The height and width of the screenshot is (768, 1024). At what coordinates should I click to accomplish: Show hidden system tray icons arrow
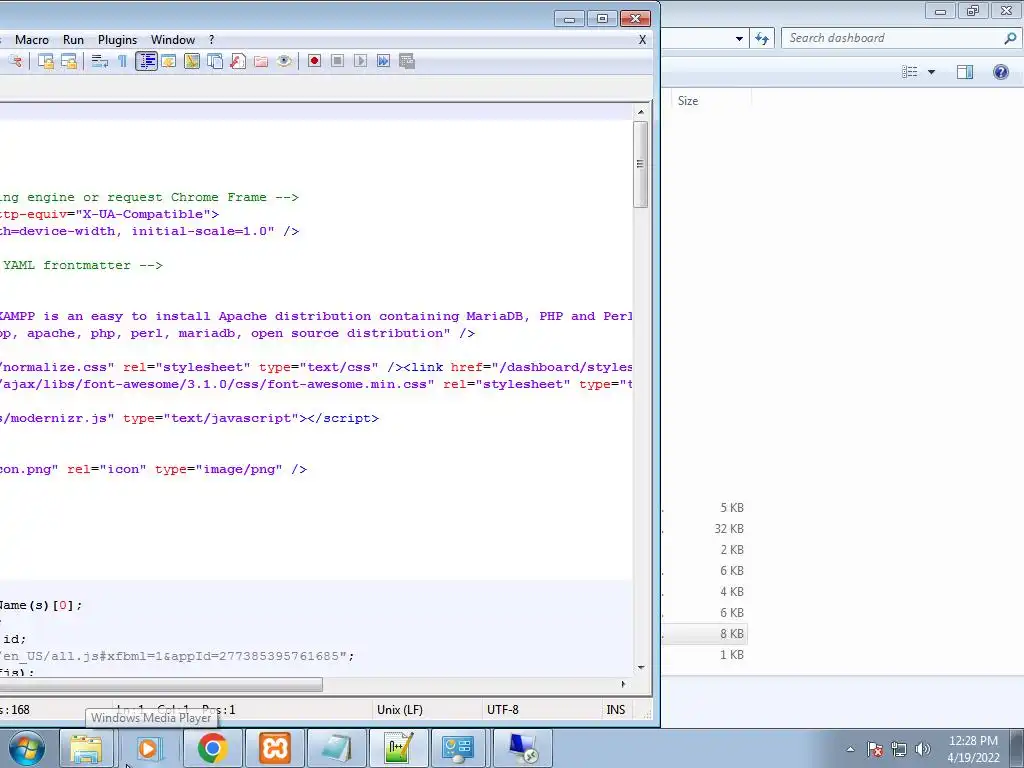tap(850, 749)
